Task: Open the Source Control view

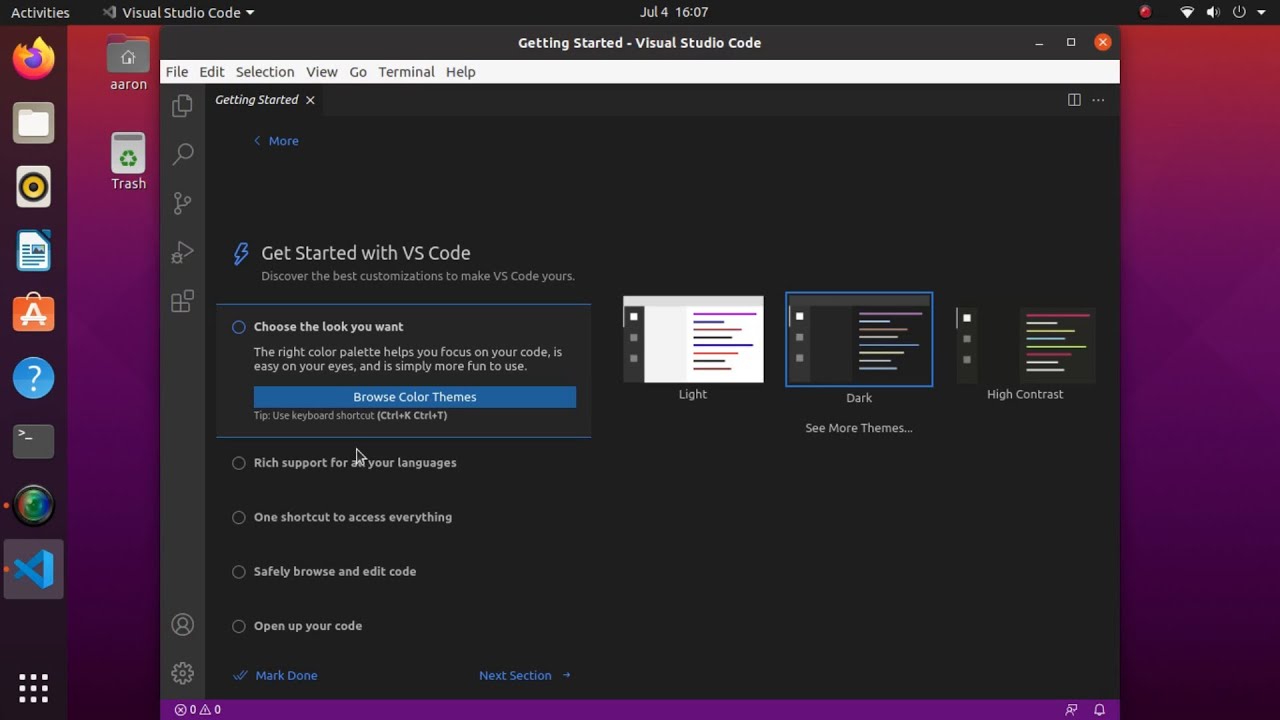Action: (x=182, y=203)
